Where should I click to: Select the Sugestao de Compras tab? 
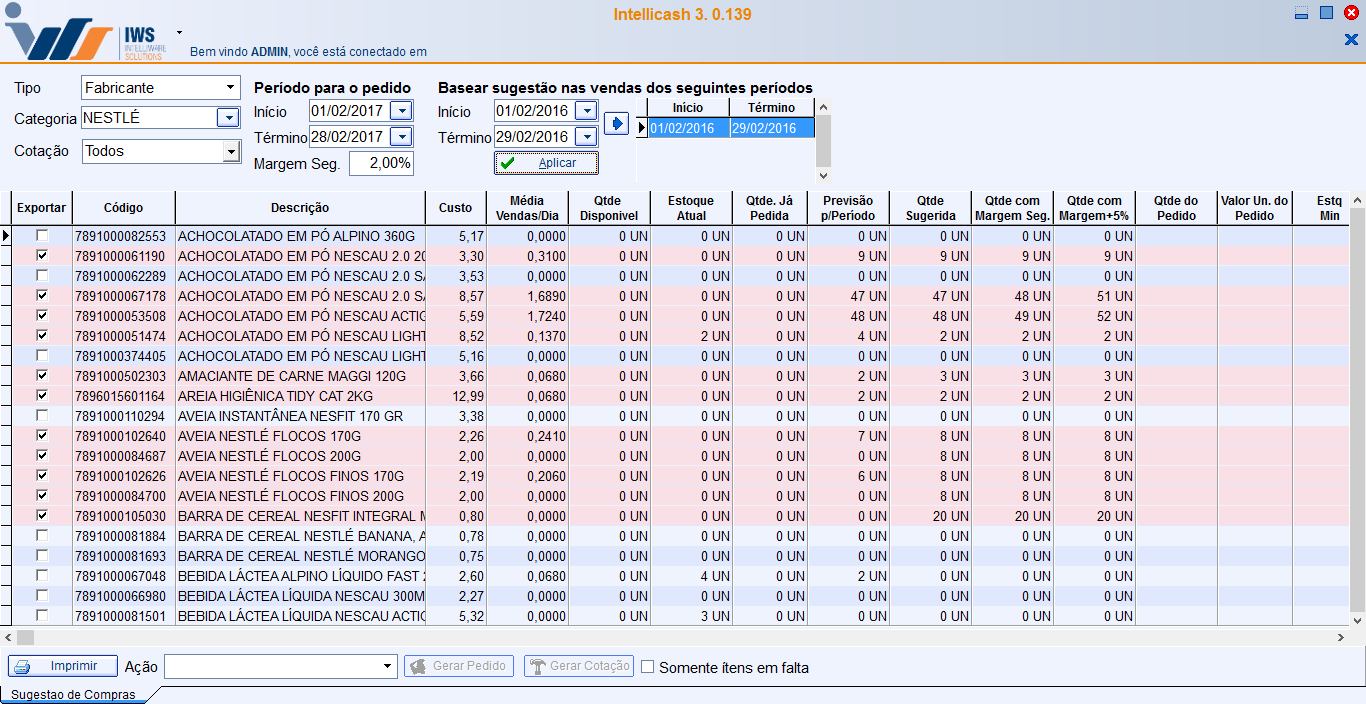(x=73, y=694)
